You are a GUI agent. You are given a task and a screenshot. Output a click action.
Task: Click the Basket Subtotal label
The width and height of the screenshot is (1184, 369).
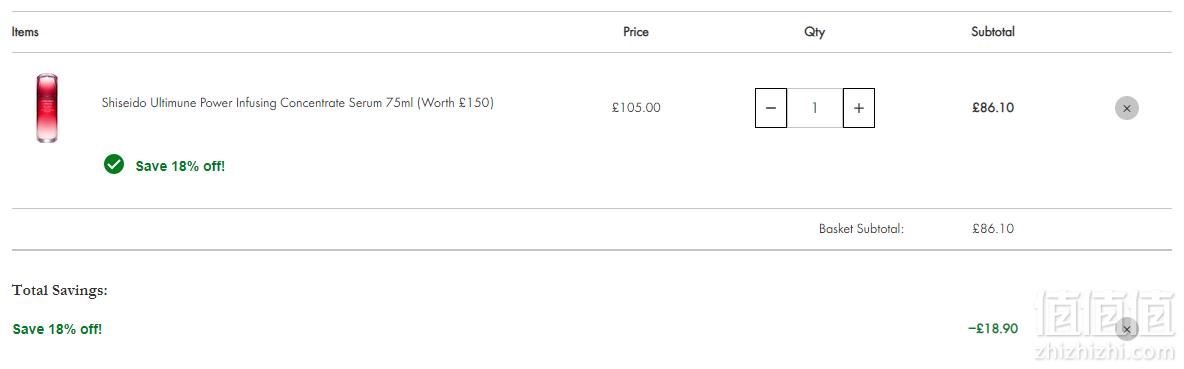coord(862,229)
